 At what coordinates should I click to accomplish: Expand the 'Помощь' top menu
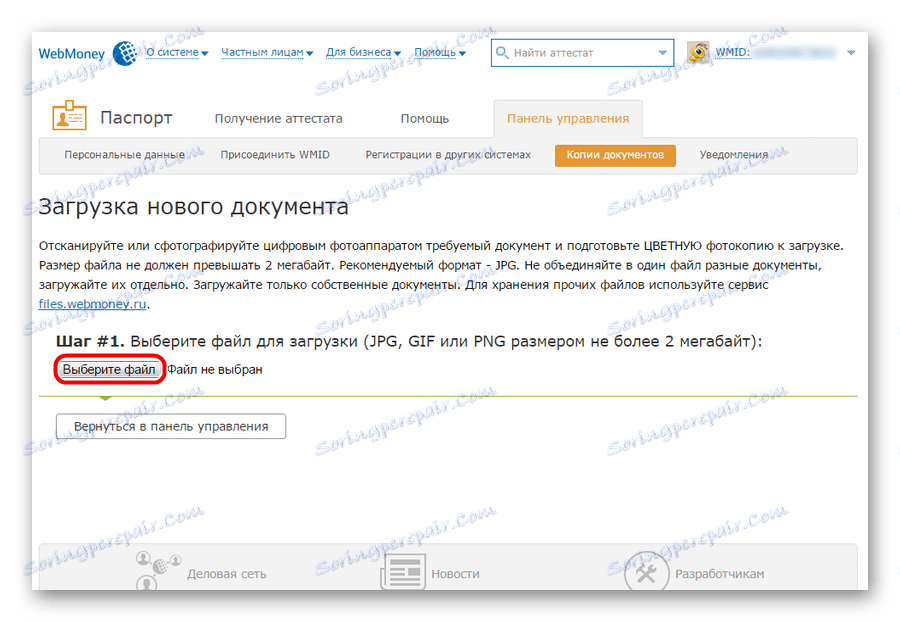click(440, 52)
